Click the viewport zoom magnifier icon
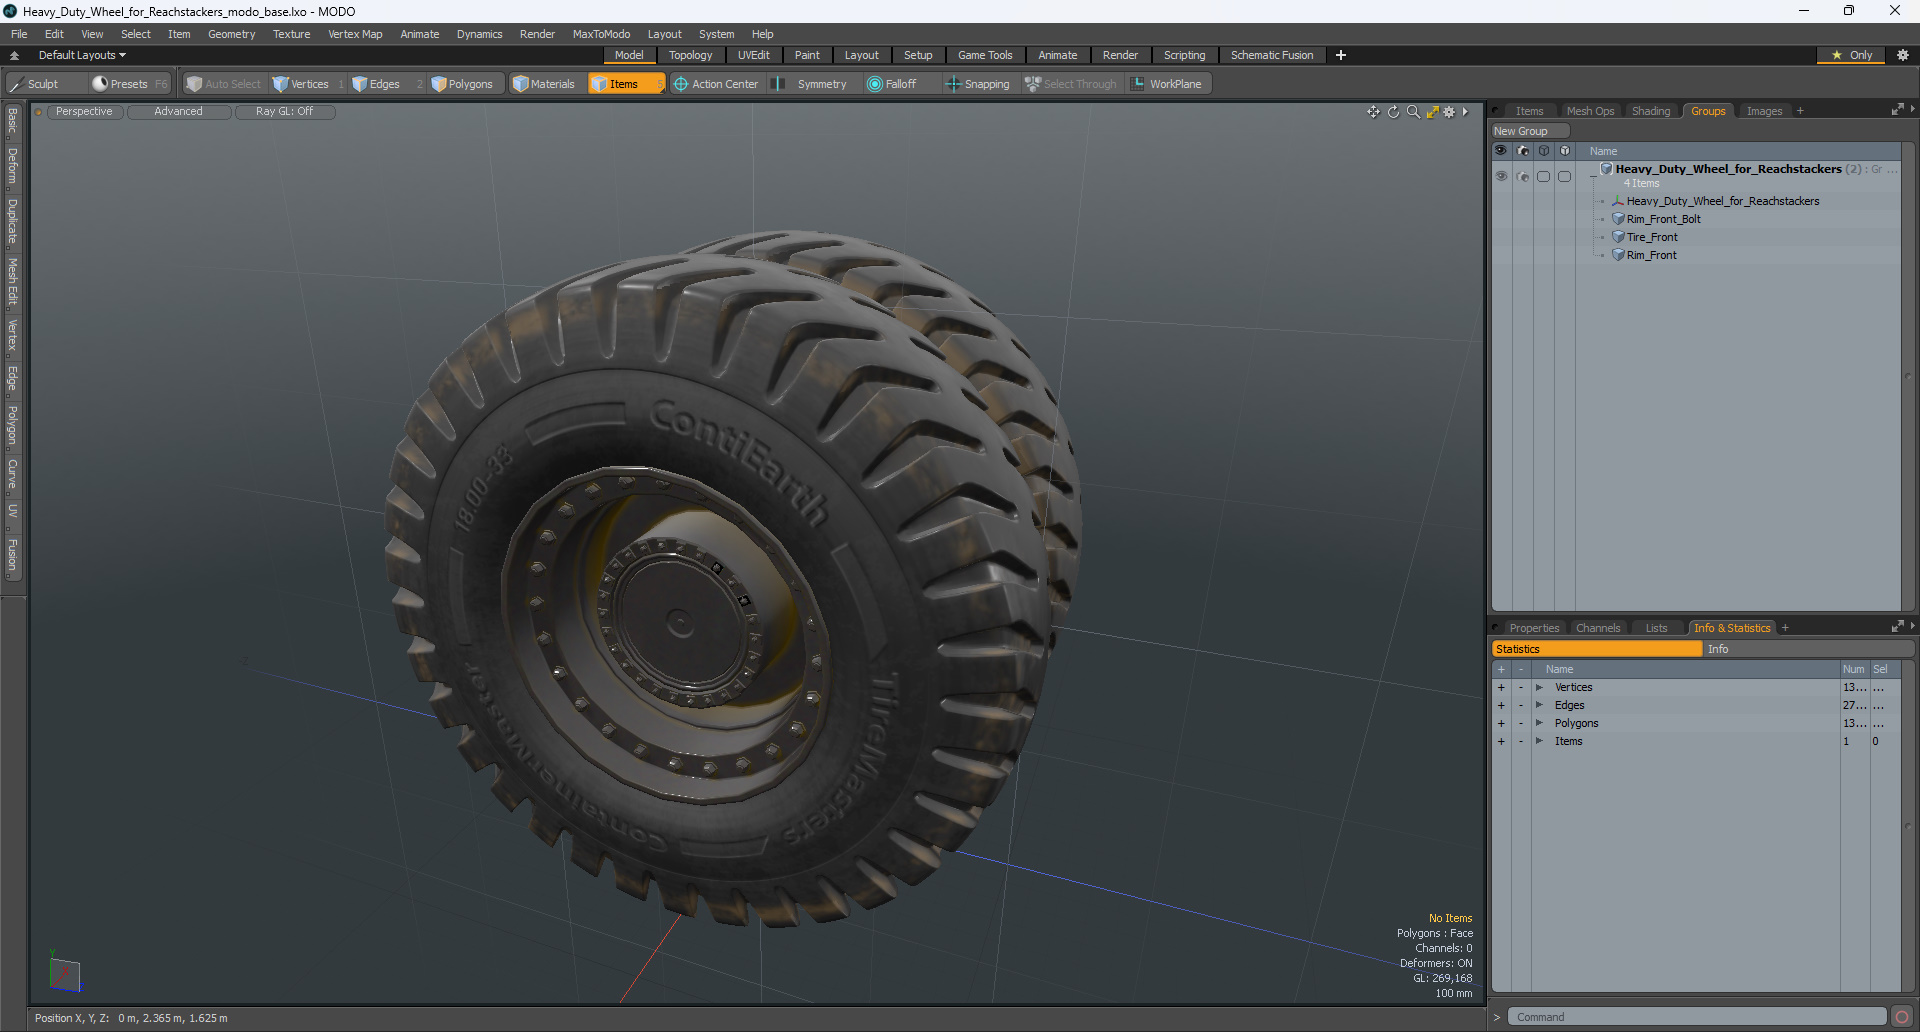 (x=1413, y=112)
